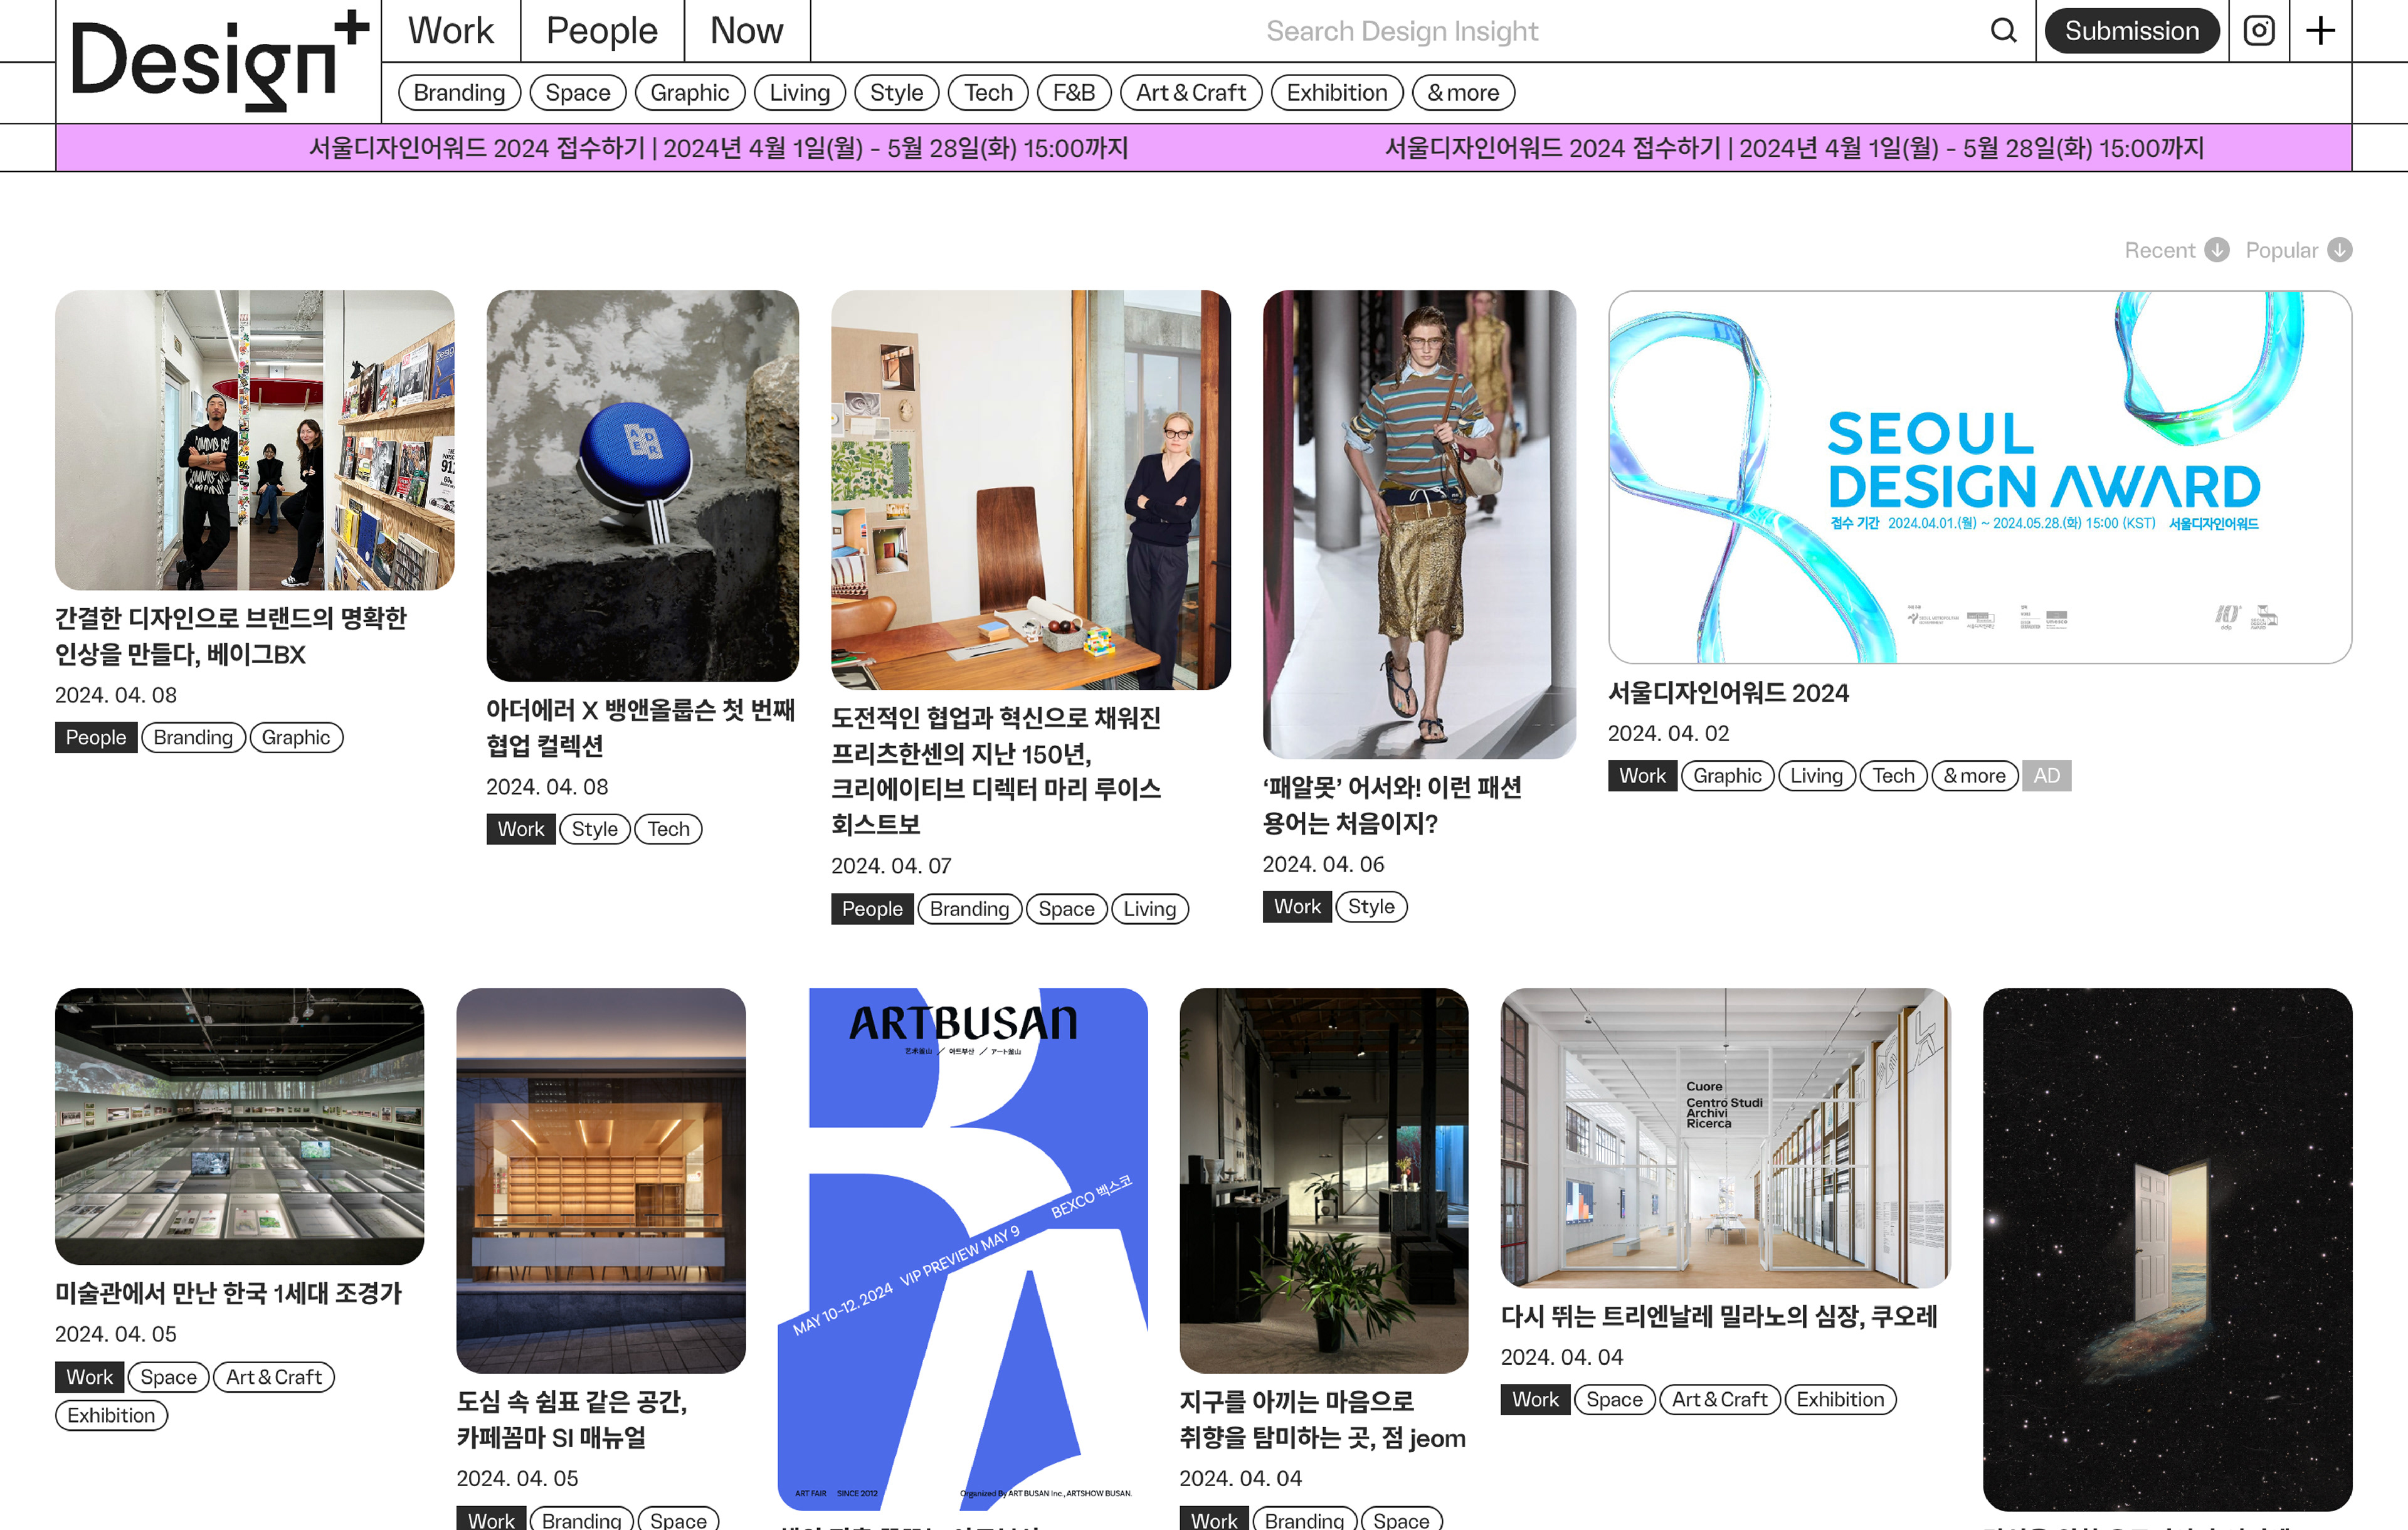The height and width of the screenshot is (1530, 2408).
Task: Open article title 간결한 디자인으로 브랜드의 명확한
Action: point(231,636)
